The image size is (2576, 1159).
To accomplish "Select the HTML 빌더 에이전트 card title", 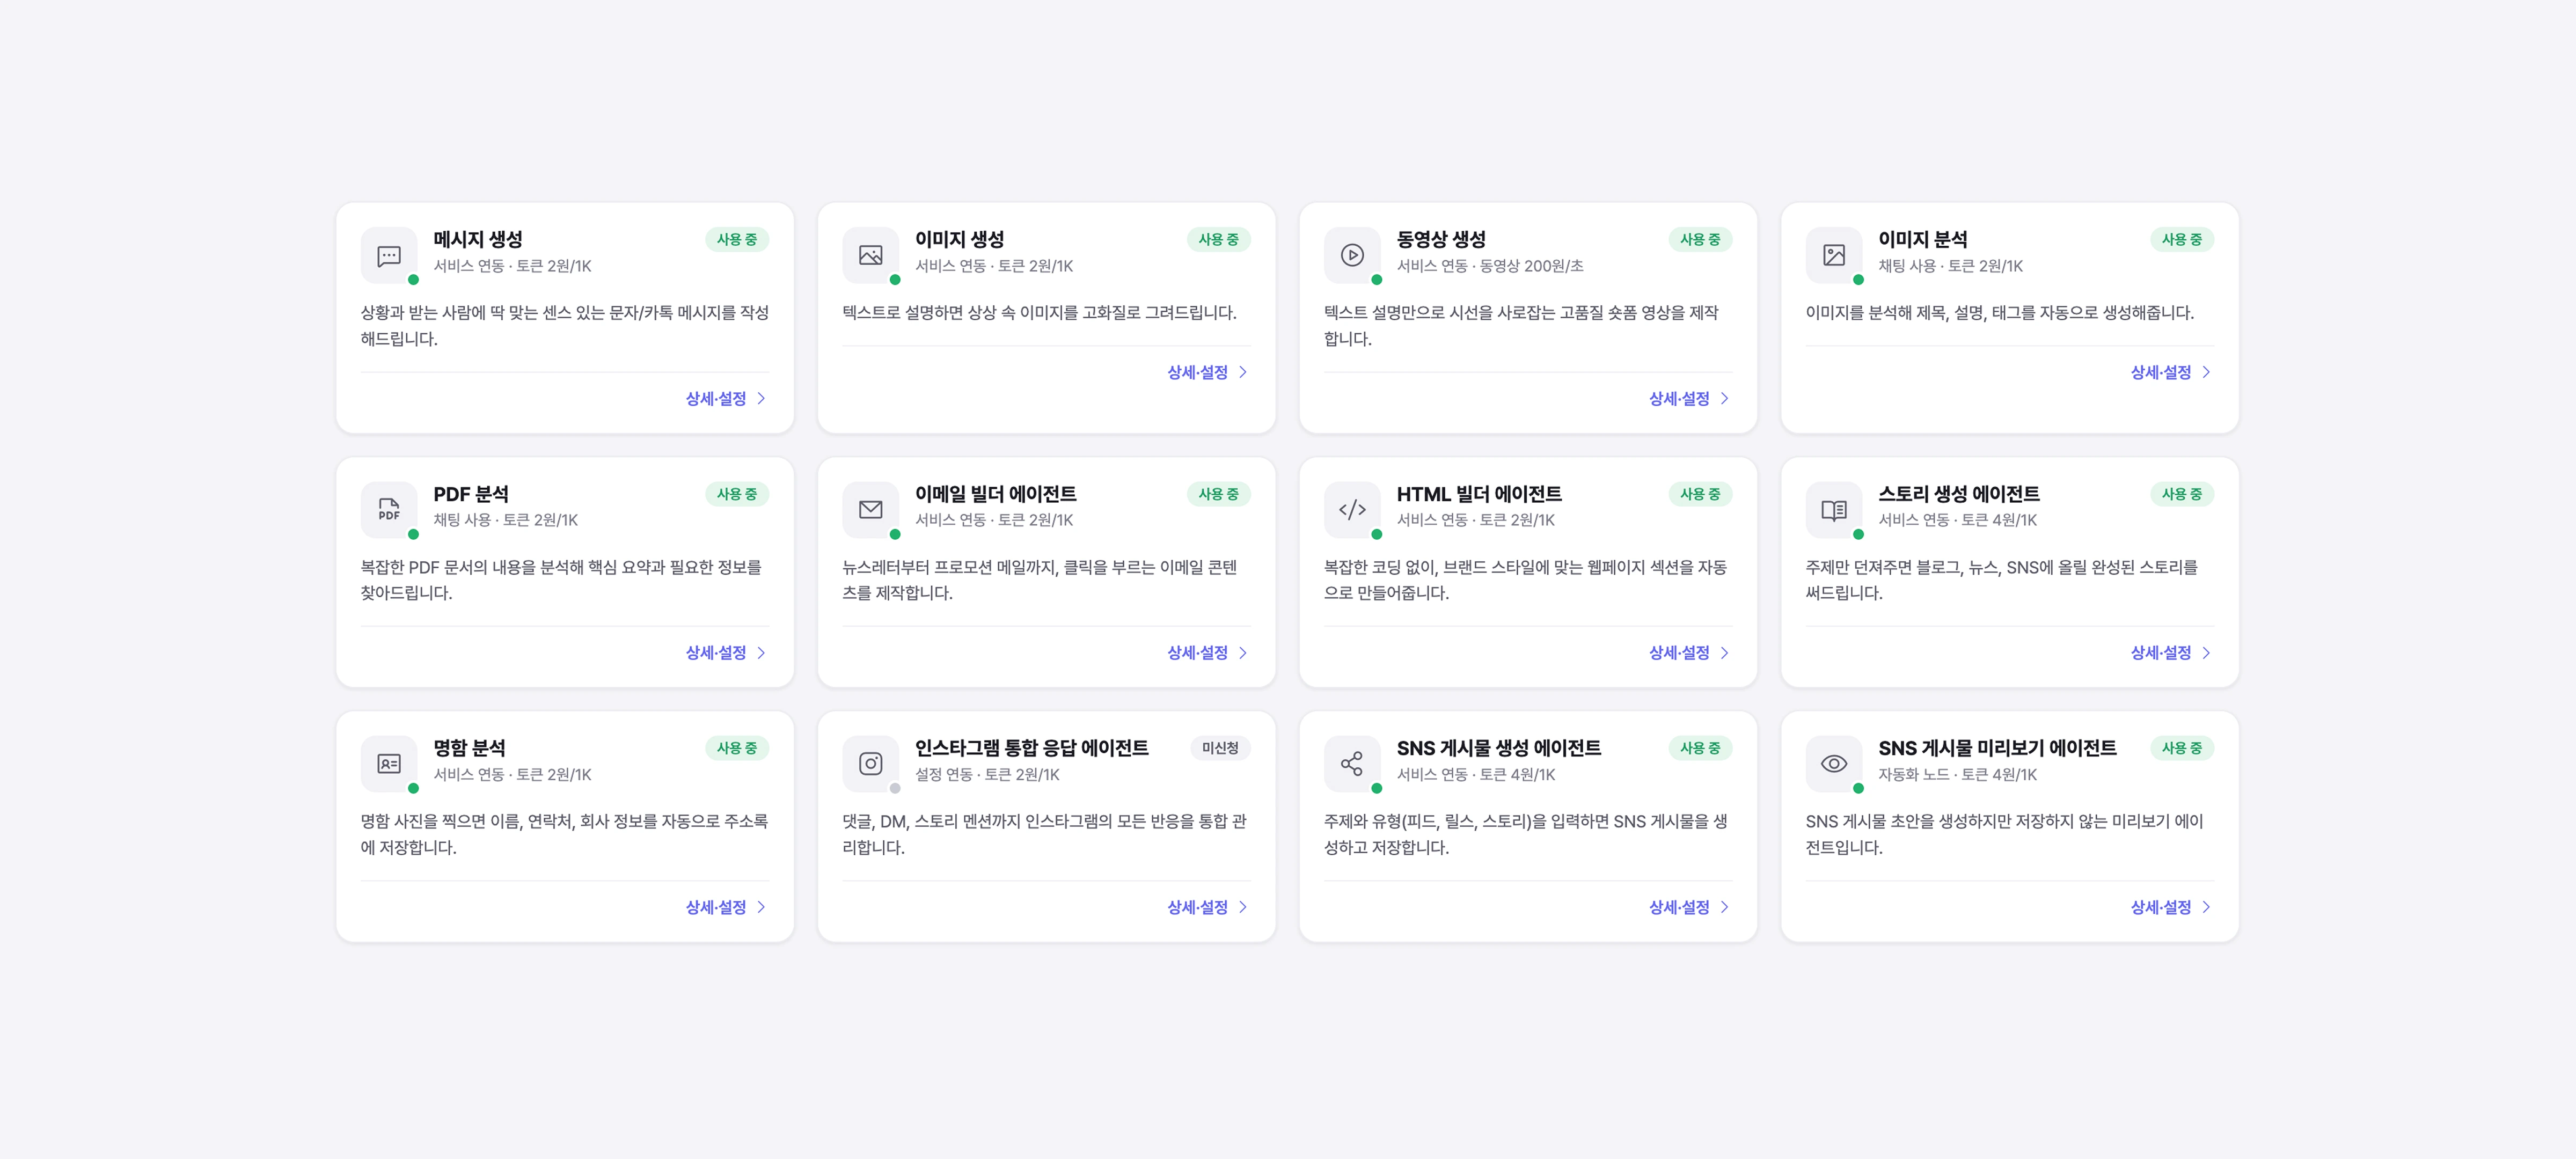I will [1479, 494].
